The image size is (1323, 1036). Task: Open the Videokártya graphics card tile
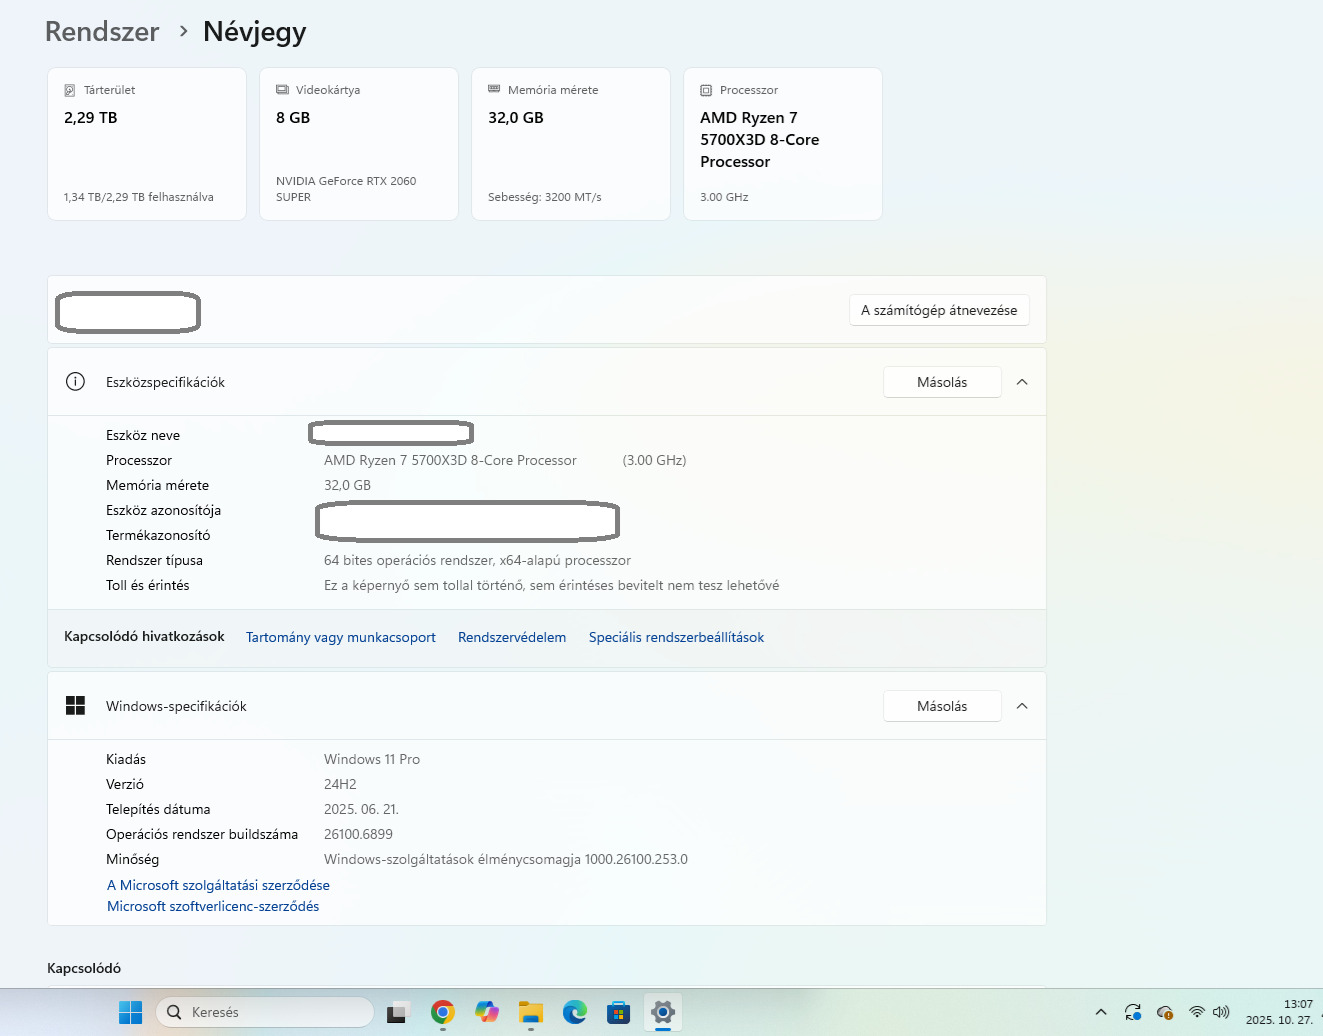point(359,144)
